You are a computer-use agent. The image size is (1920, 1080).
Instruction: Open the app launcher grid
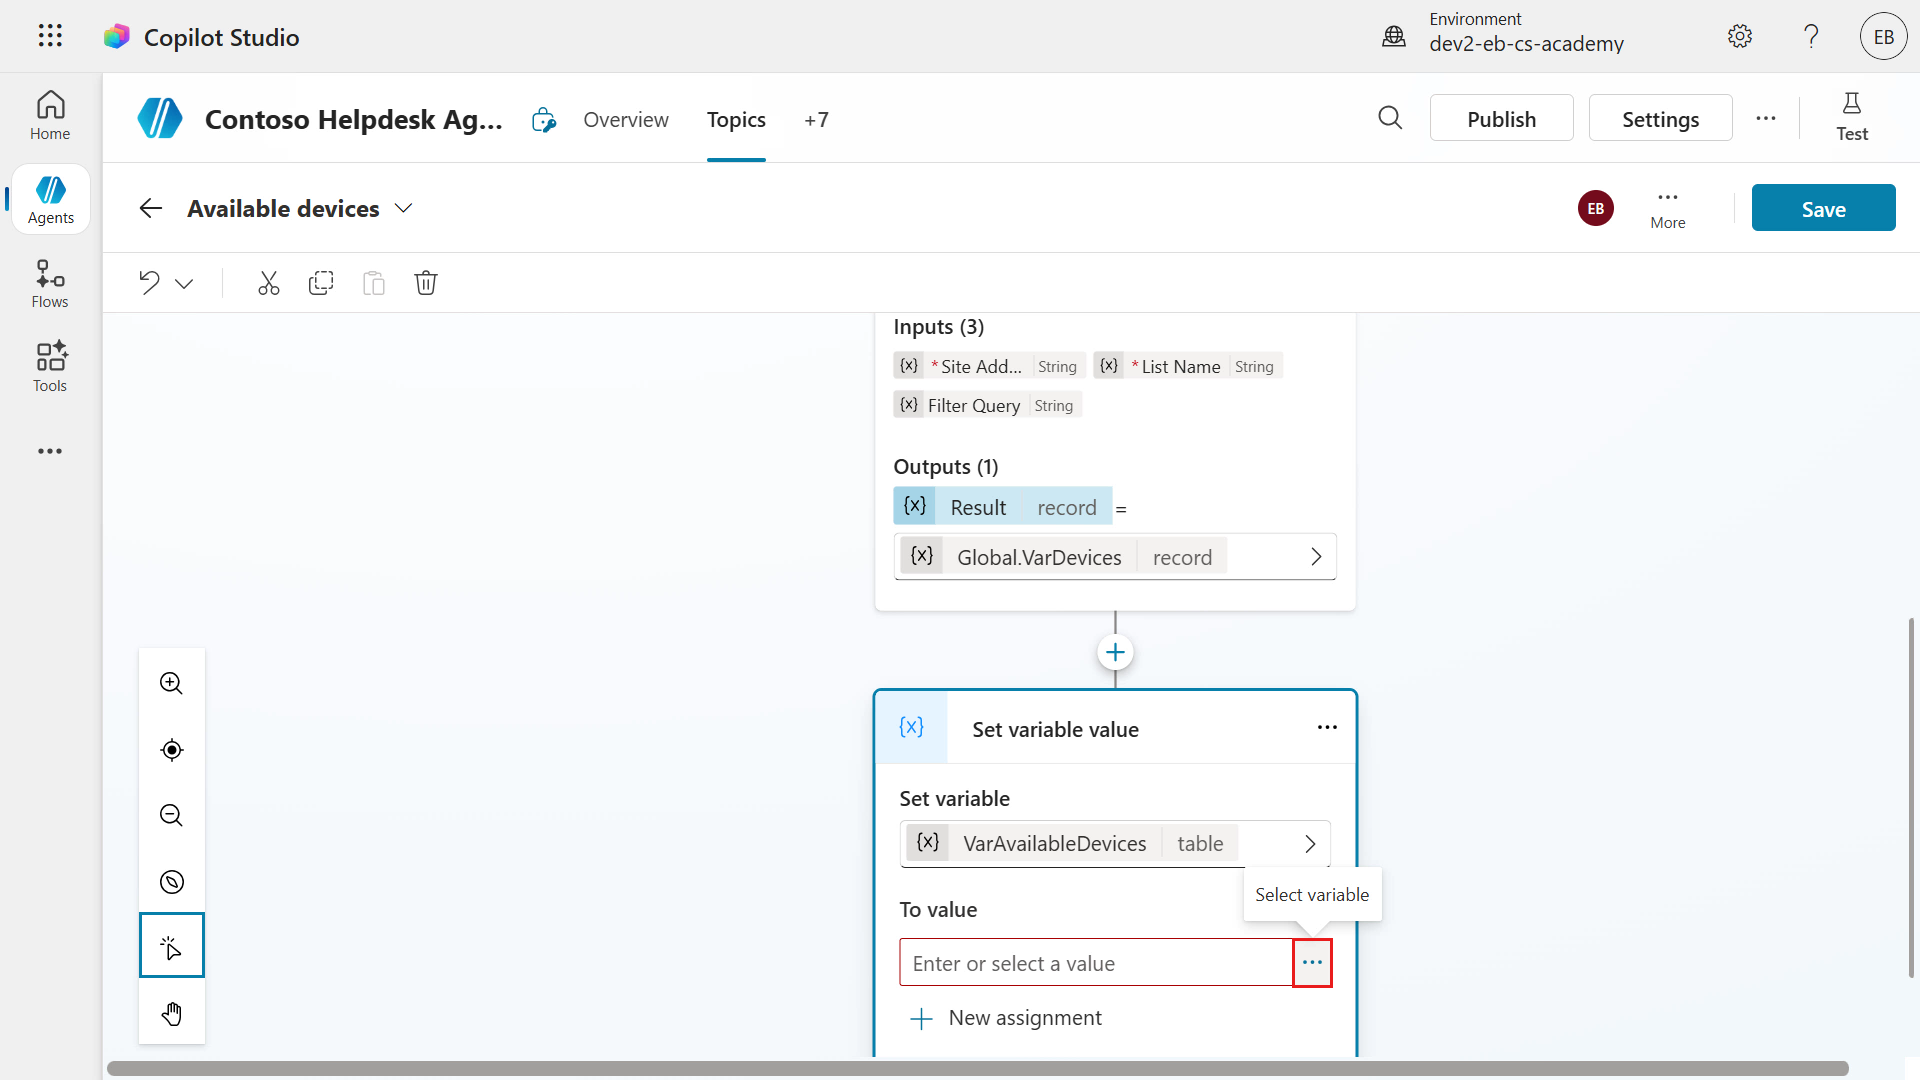tap(50, 37)
